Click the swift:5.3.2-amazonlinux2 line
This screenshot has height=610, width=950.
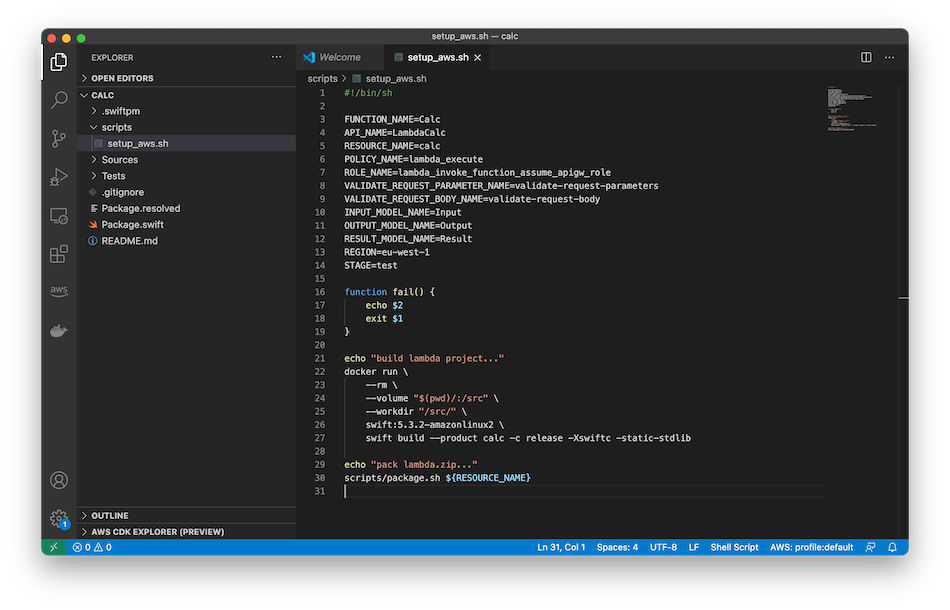(434, 425)
